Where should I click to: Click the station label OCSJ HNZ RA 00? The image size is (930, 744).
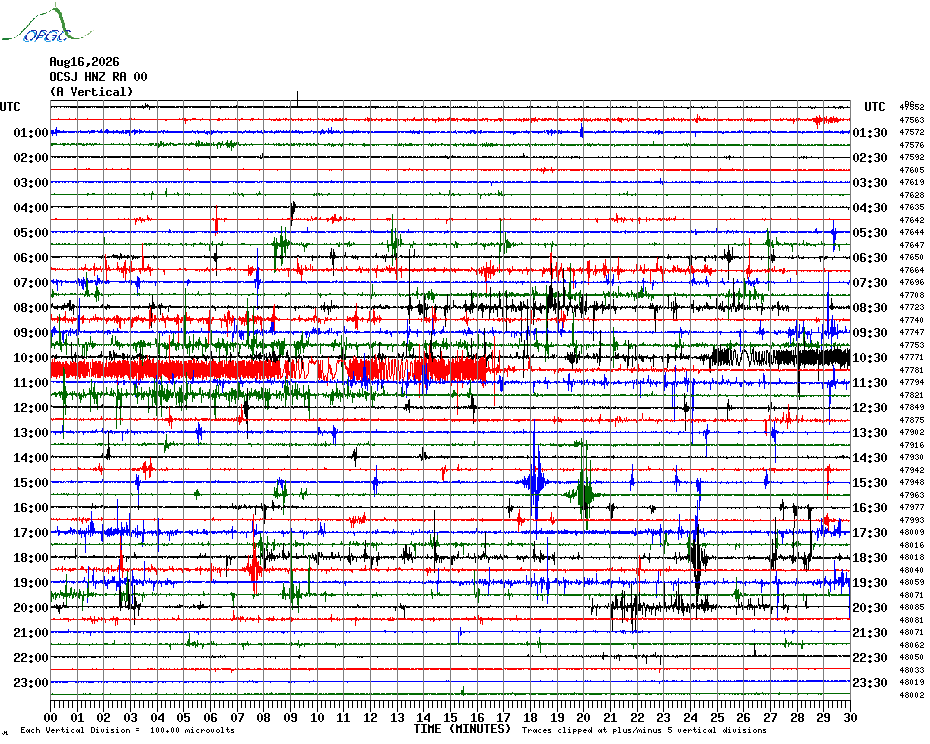pyautogui.click(x=98, y=77)
